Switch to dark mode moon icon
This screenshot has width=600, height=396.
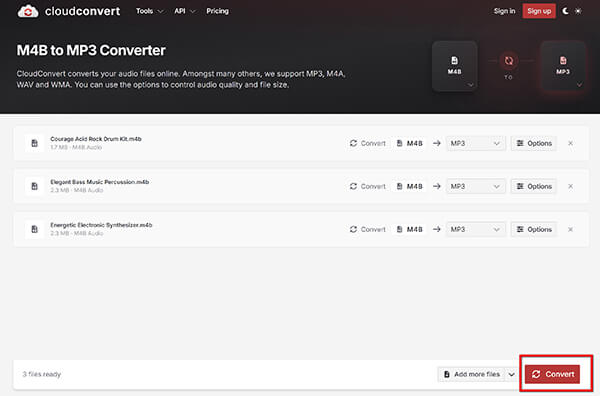click(x=565, y=11)
